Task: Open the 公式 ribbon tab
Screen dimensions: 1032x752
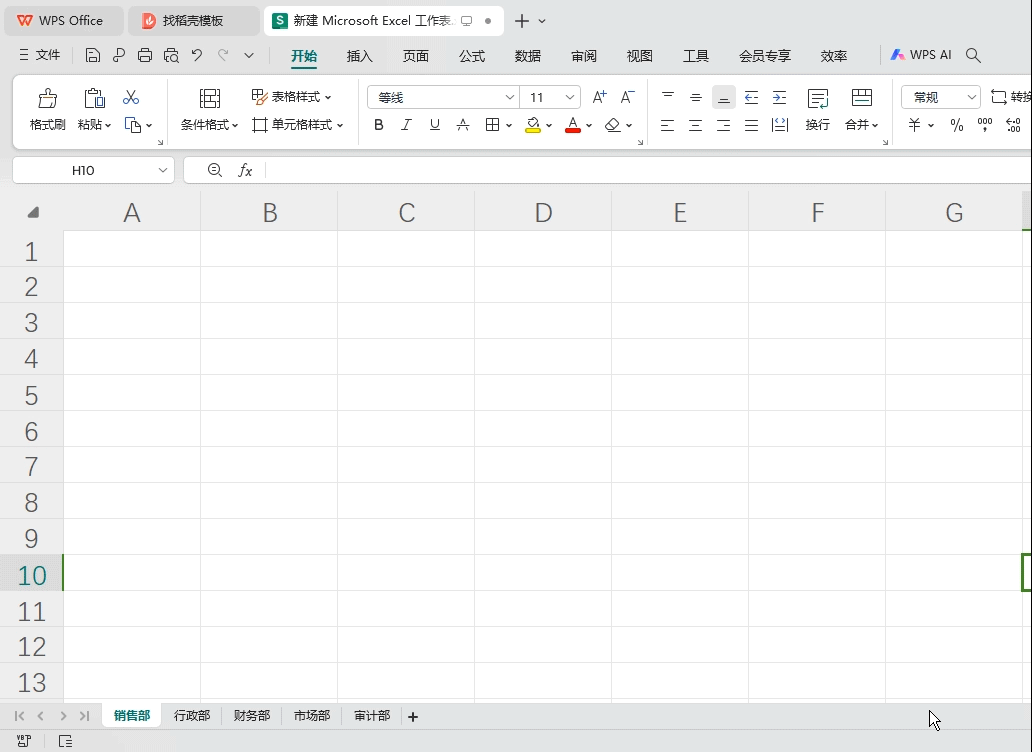Action: click(472, 56)
